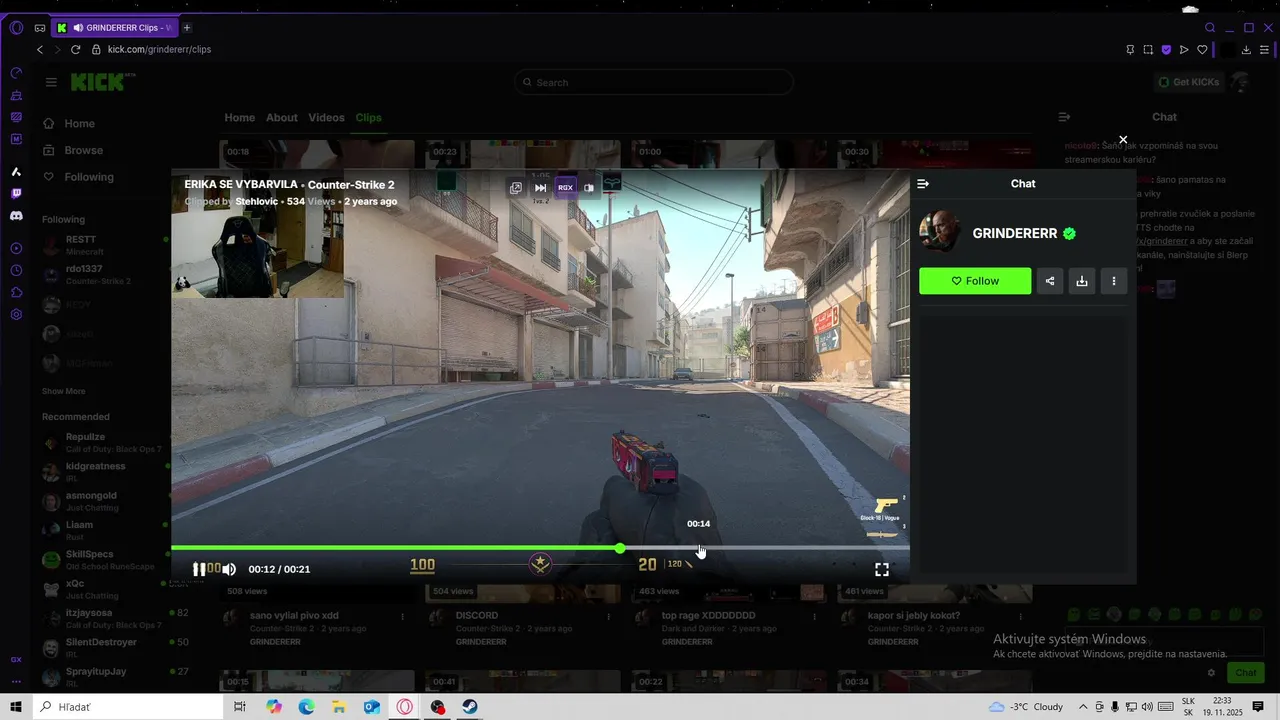Toggle Opera ad blocker shield

click(1166, 49)
